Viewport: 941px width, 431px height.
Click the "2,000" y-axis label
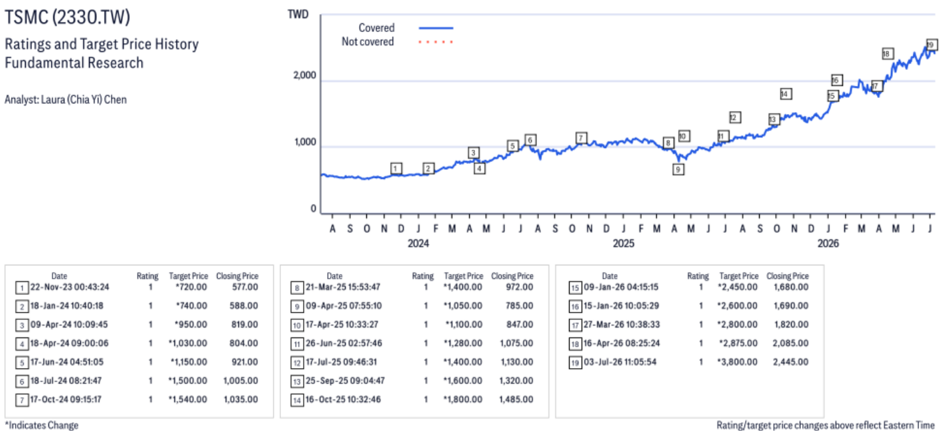pos(305,76)
